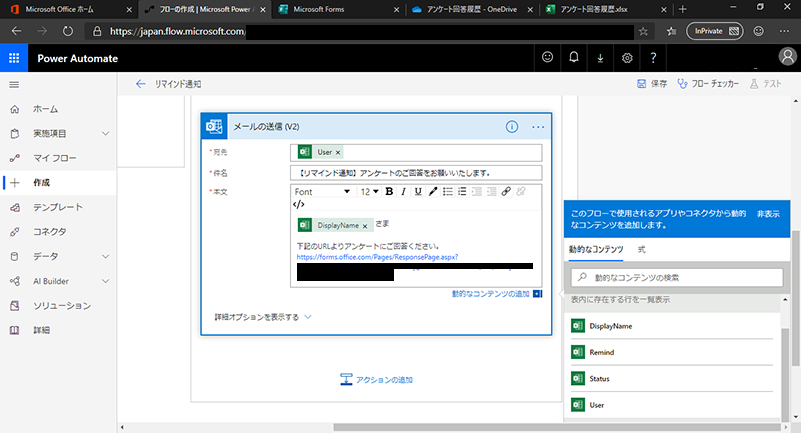Screen dimensions: 801x433
Task: Open テンプレート in sidebar
Action: coord(58,207)
